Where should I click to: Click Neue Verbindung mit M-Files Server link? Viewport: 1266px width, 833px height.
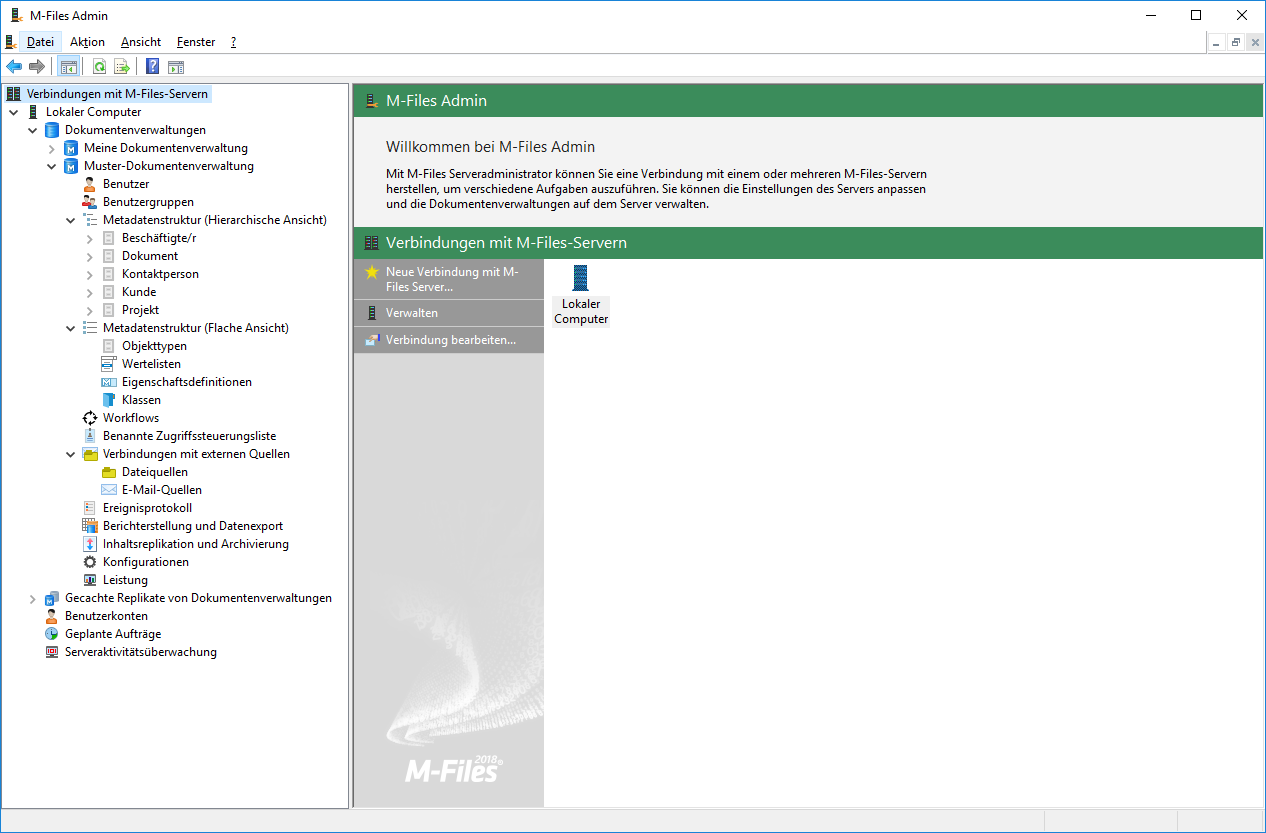pyautogui.click(x=451, y=279)
